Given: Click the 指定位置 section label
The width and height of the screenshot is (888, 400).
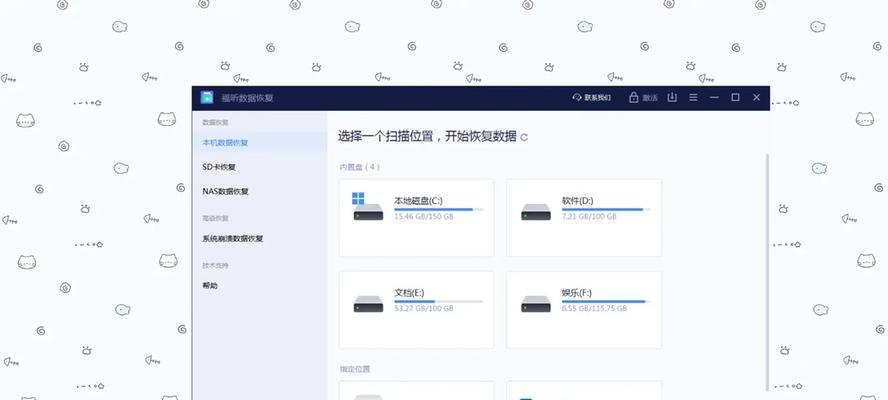Looking at the screenshot, I should pos(355,369).
